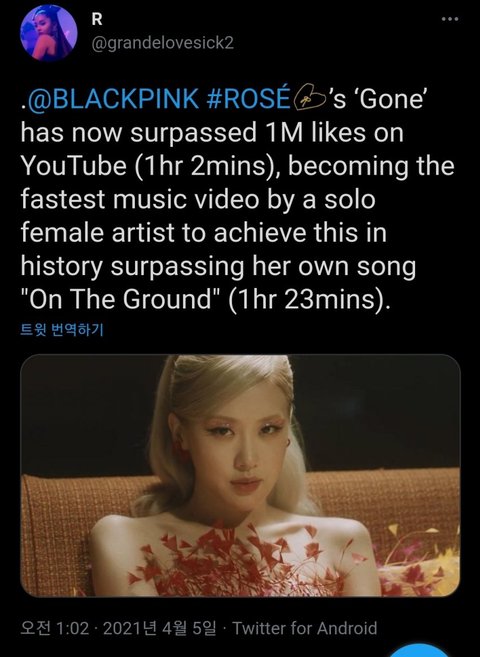Open the #ROSÉ hashtag
480x657 pixels.
[x=248, y=99]
